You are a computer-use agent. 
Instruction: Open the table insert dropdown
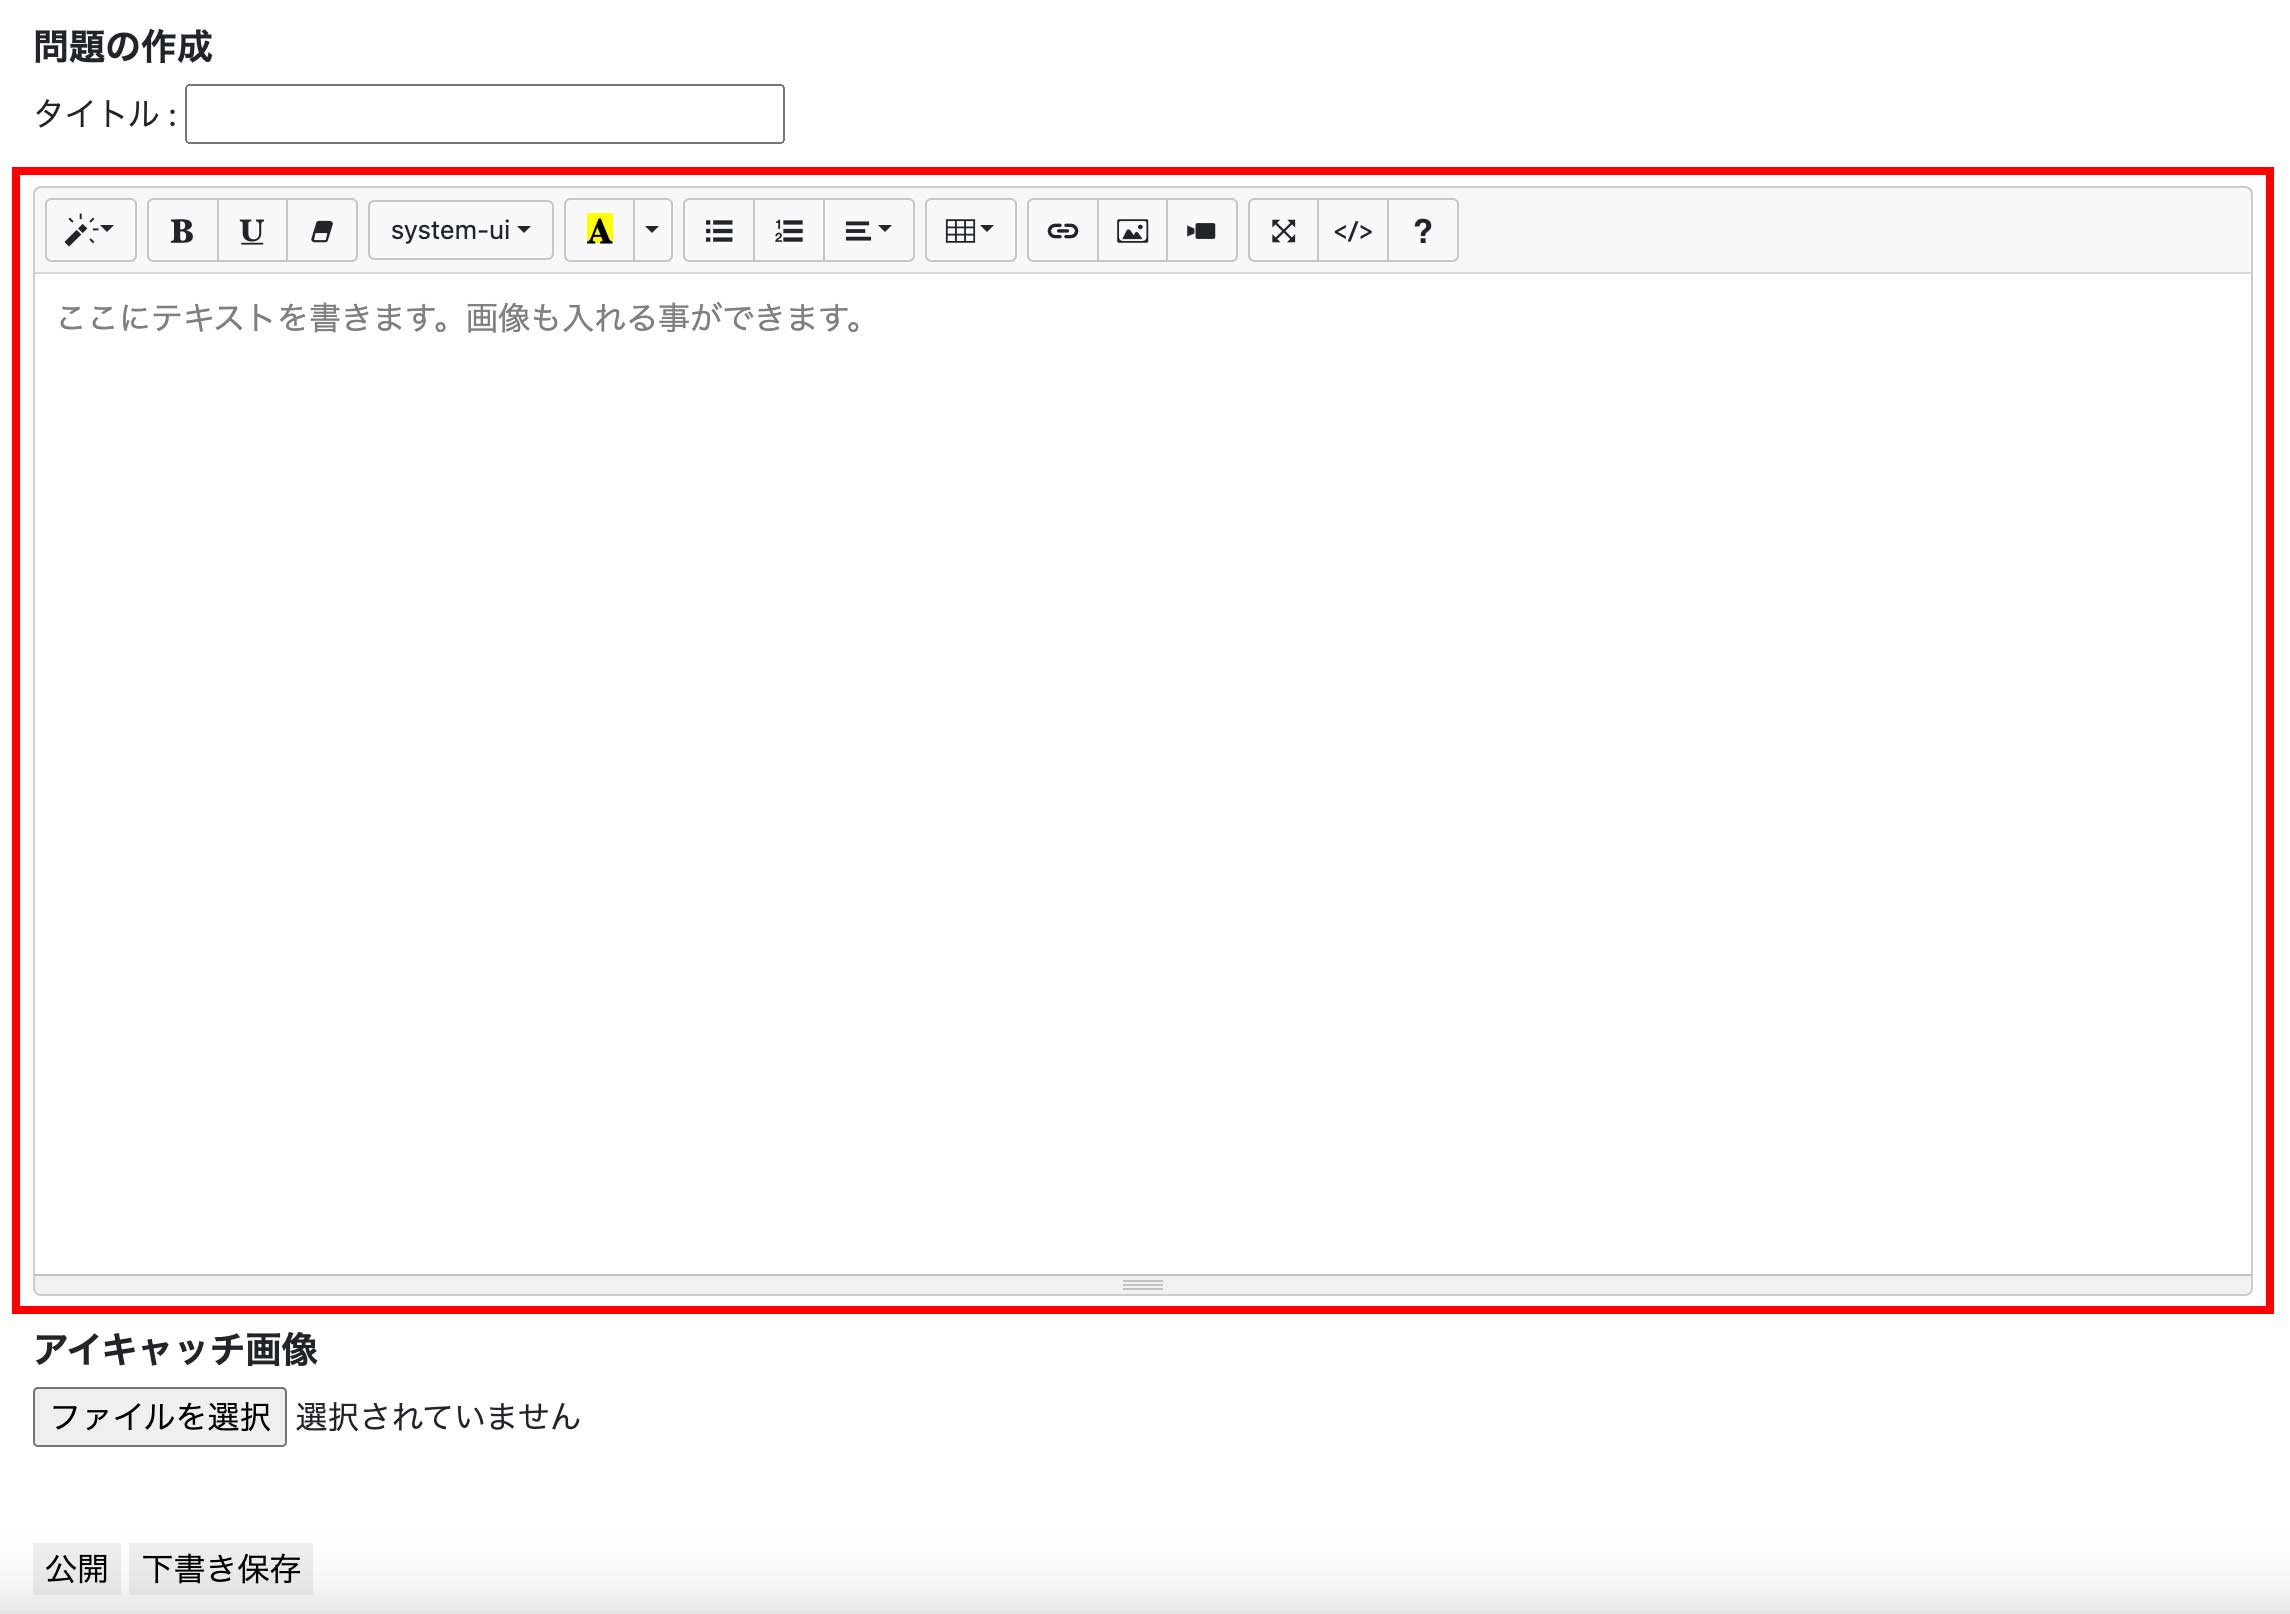coord(969,231)
